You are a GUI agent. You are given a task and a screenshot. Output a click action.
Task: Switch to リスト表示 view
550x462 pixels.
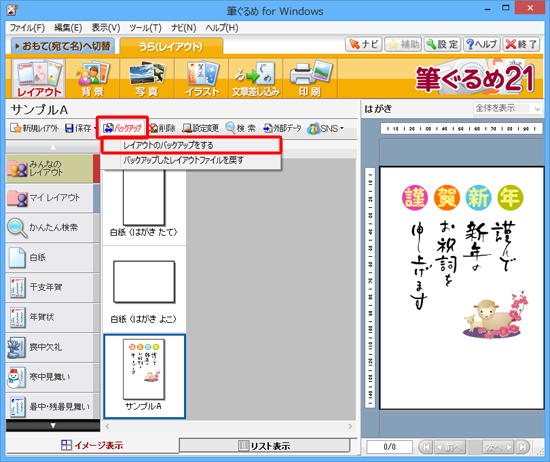264,446
